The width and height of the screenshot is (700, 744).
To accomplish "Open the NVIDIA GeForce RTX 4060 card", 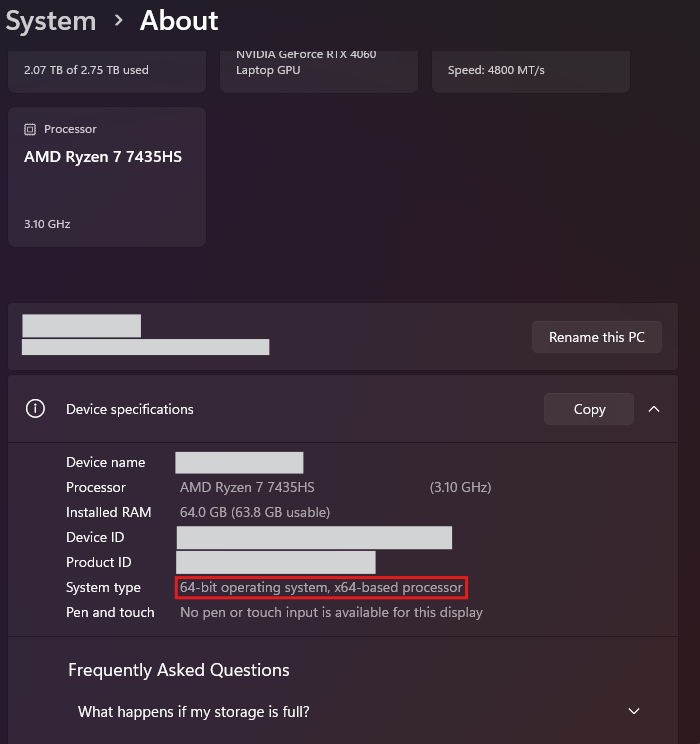I will click(318, 68).
